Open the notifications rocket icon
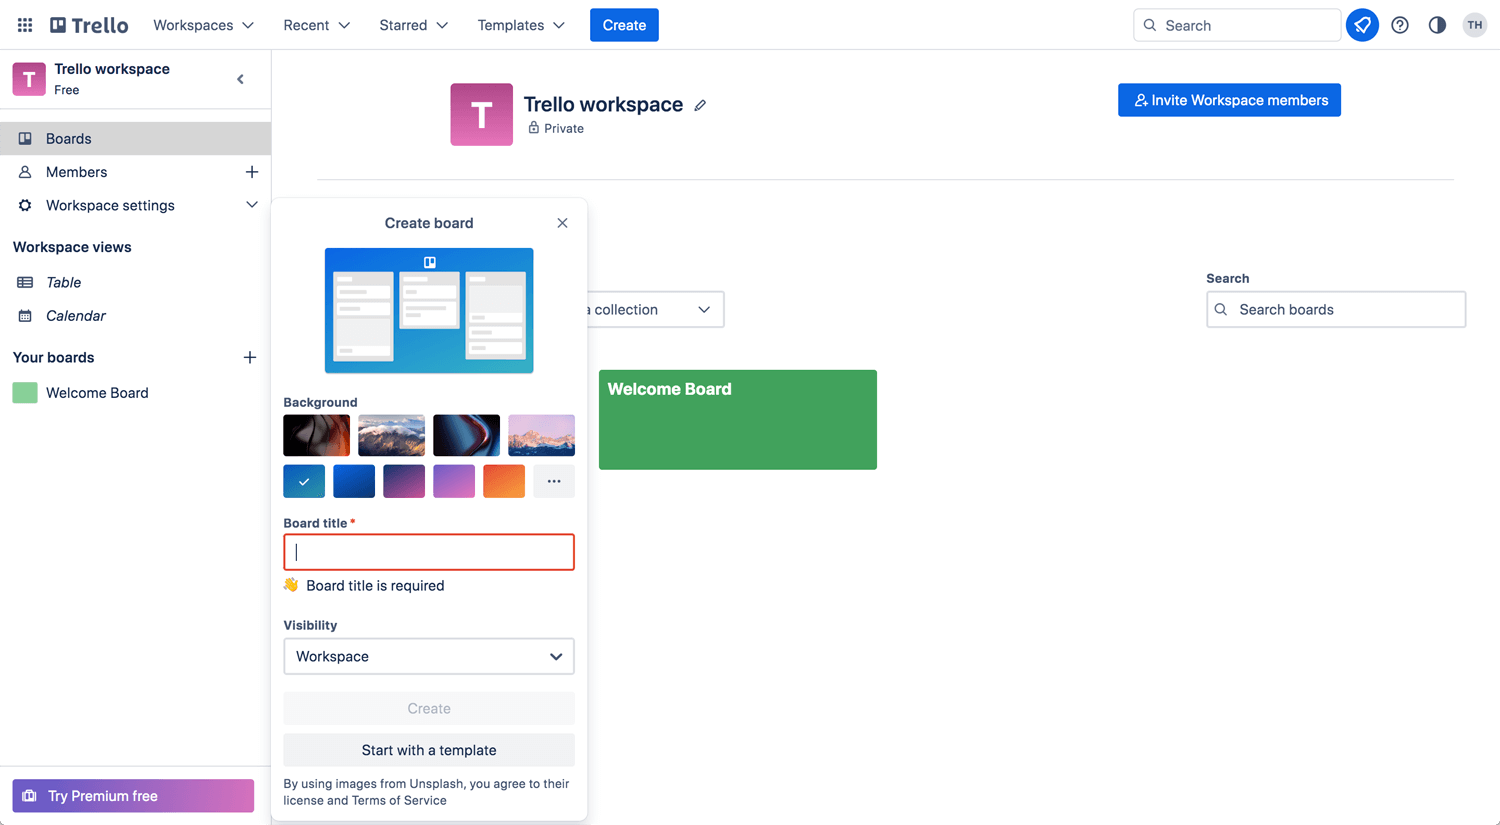Screen dimensions: 1500x825 (1362, 25)
